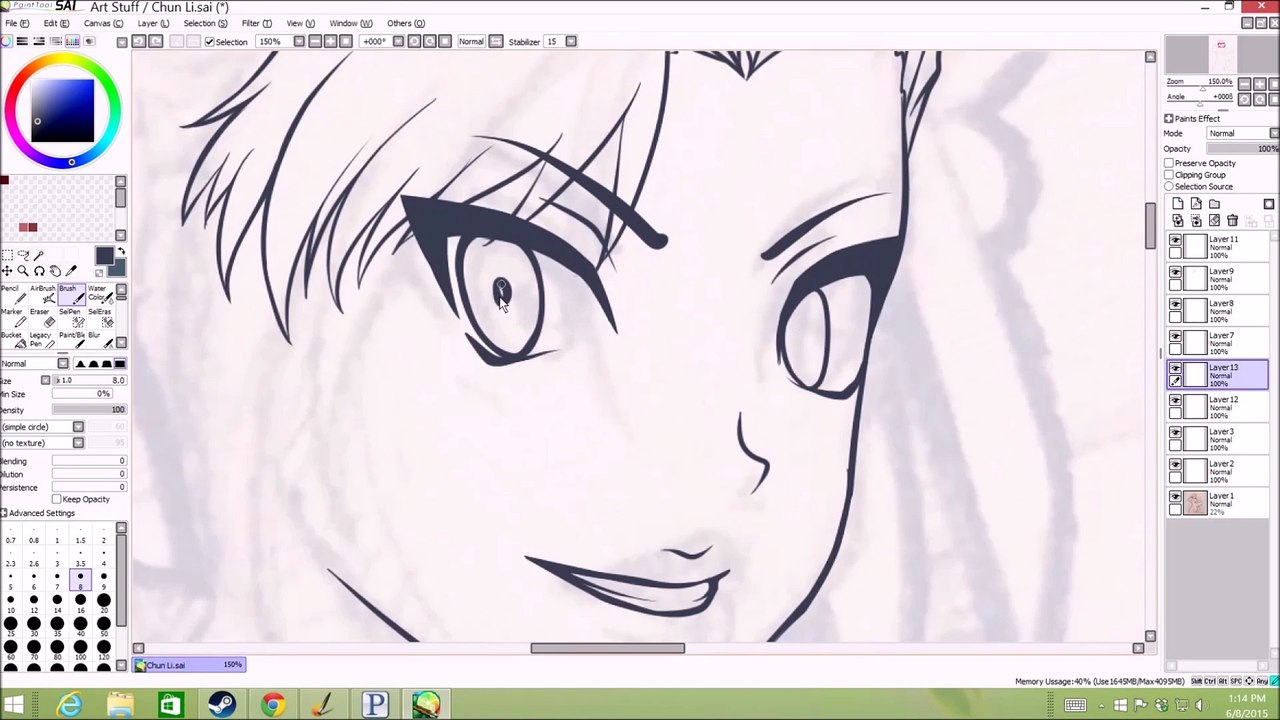The height and width of the screenshot is (720, 1280).
Task: Select the Eraser tool
Action: point(42,318)
